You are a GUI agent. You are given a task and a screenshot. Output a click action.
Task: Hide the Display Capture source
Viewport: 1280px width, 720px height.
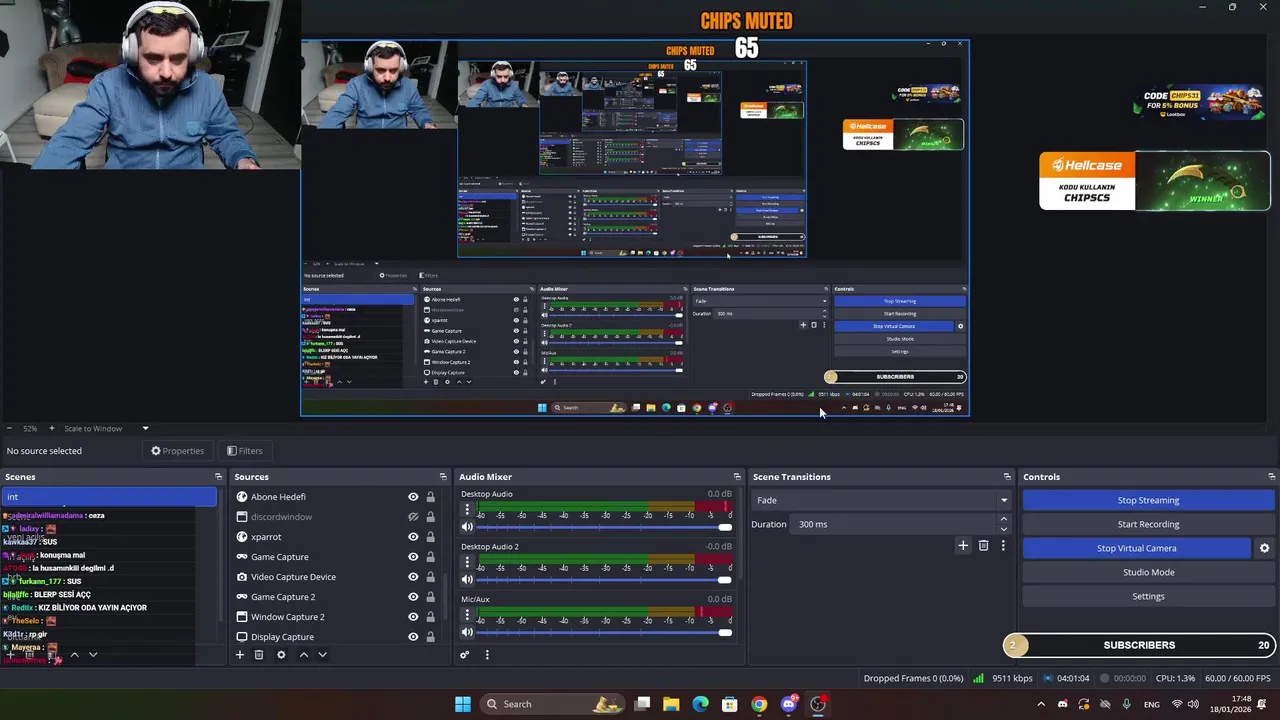click(x=413, y=637)
